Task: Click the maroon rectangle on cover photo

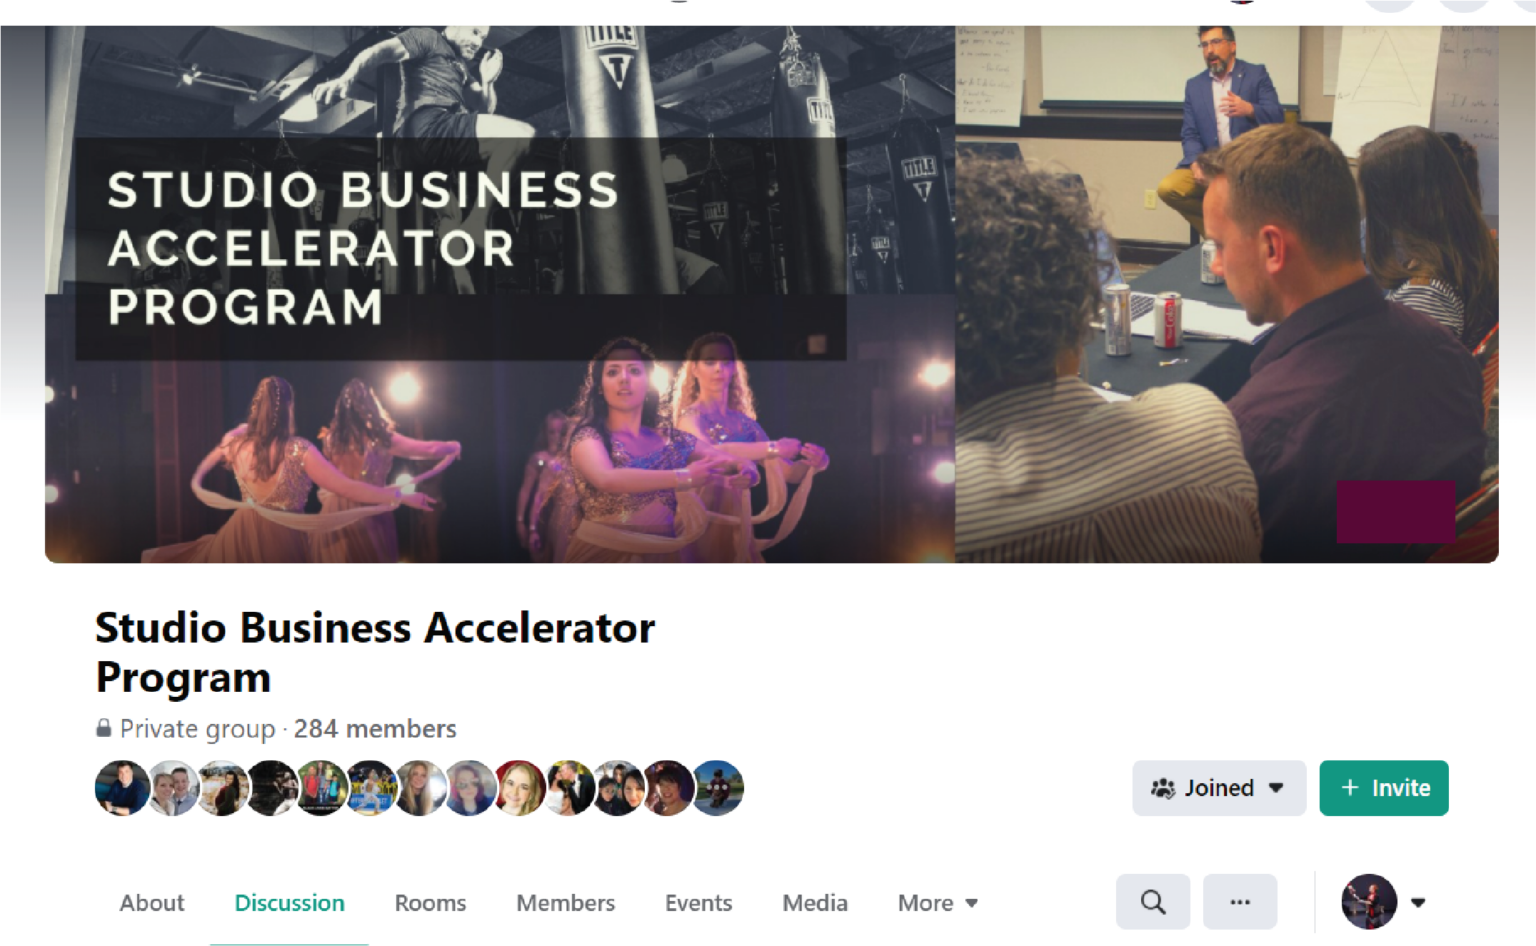Action: point(1396,511)
